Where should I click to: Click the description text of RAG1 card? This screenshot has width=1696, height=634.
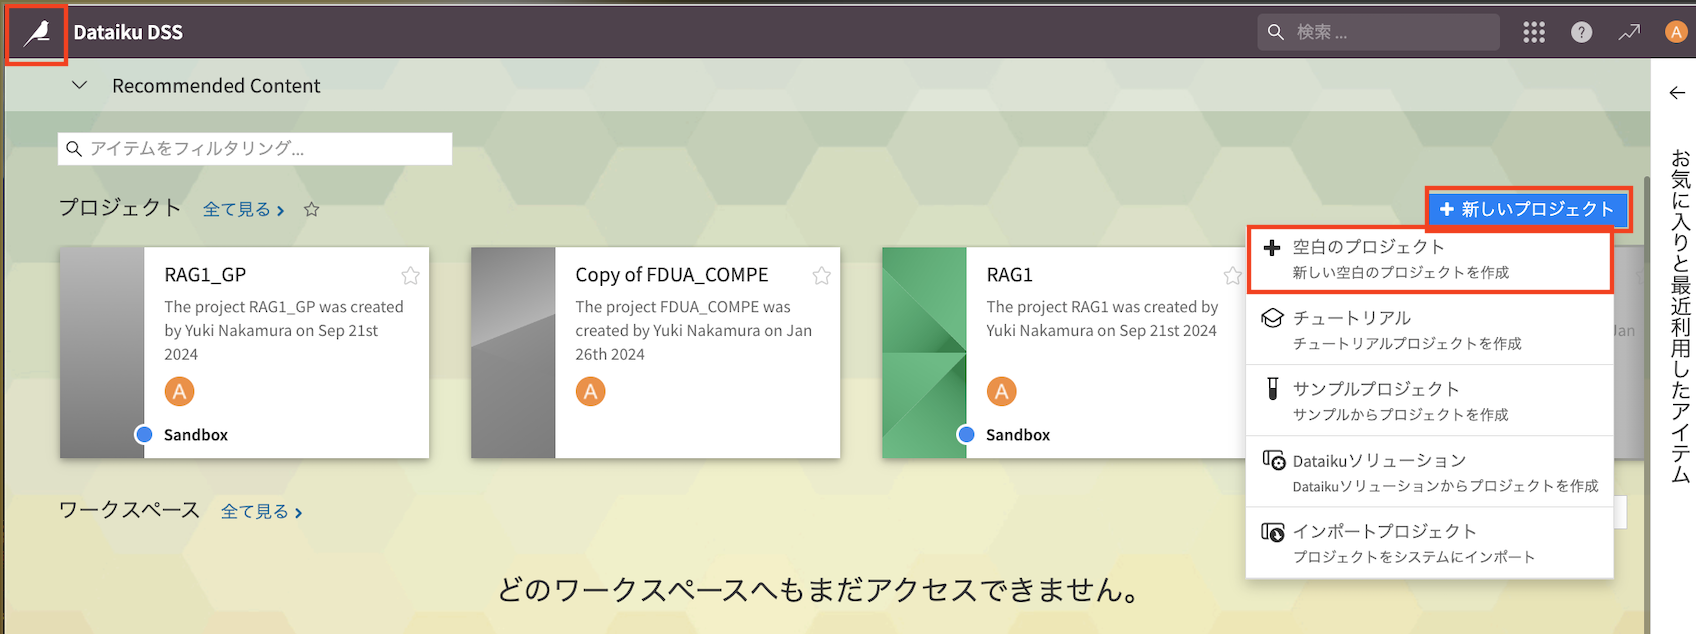(x=1102, y=319)
